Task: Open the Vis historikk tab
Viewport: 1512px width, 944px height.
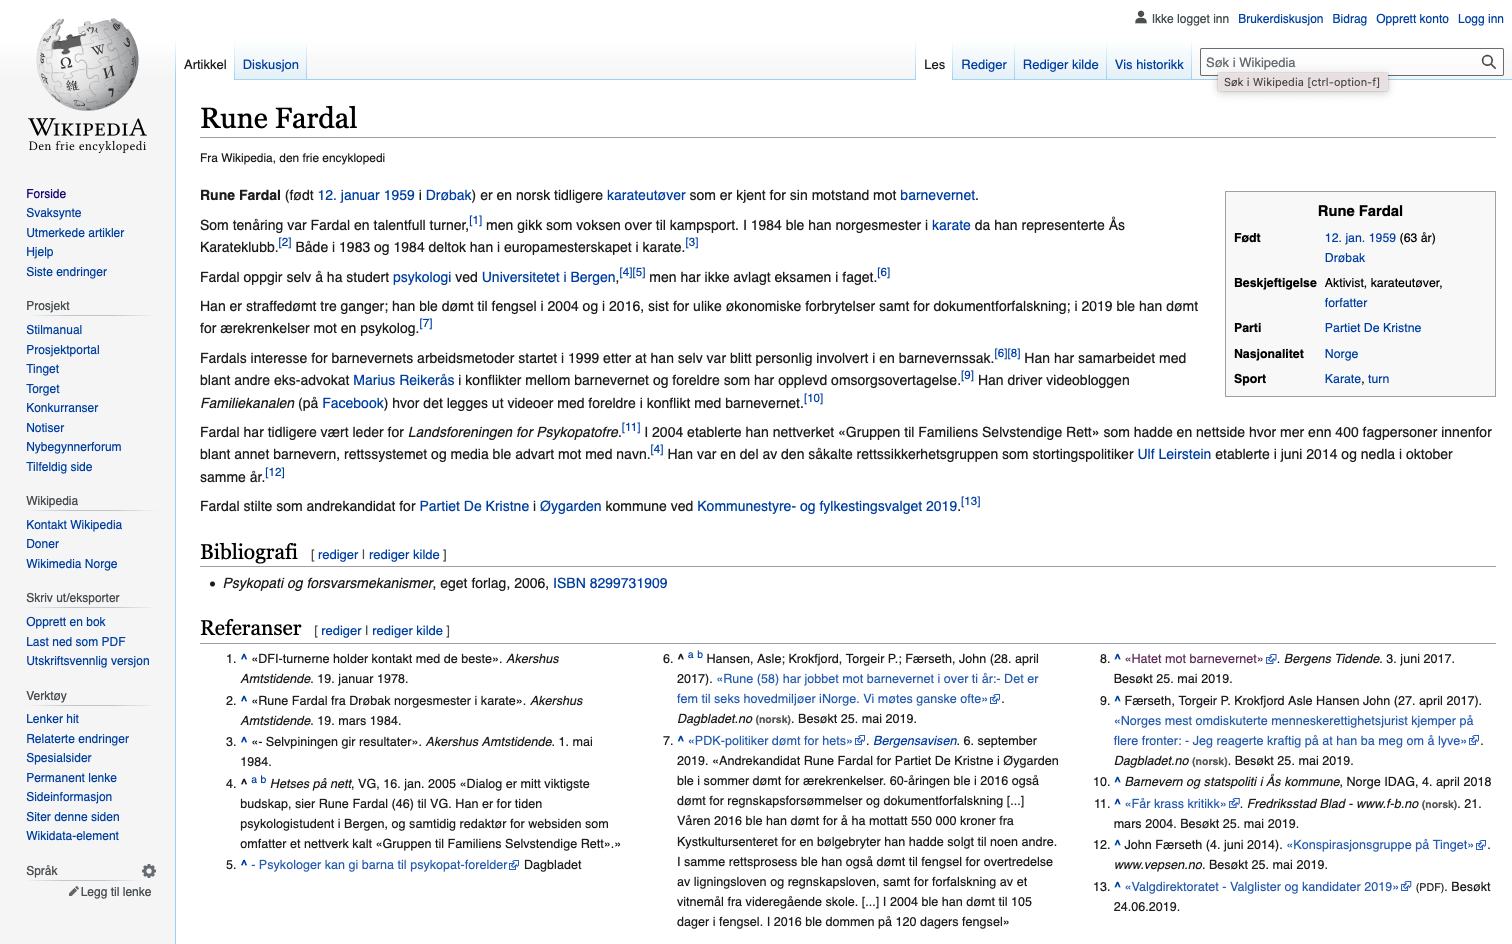Action: point(1149,64)
